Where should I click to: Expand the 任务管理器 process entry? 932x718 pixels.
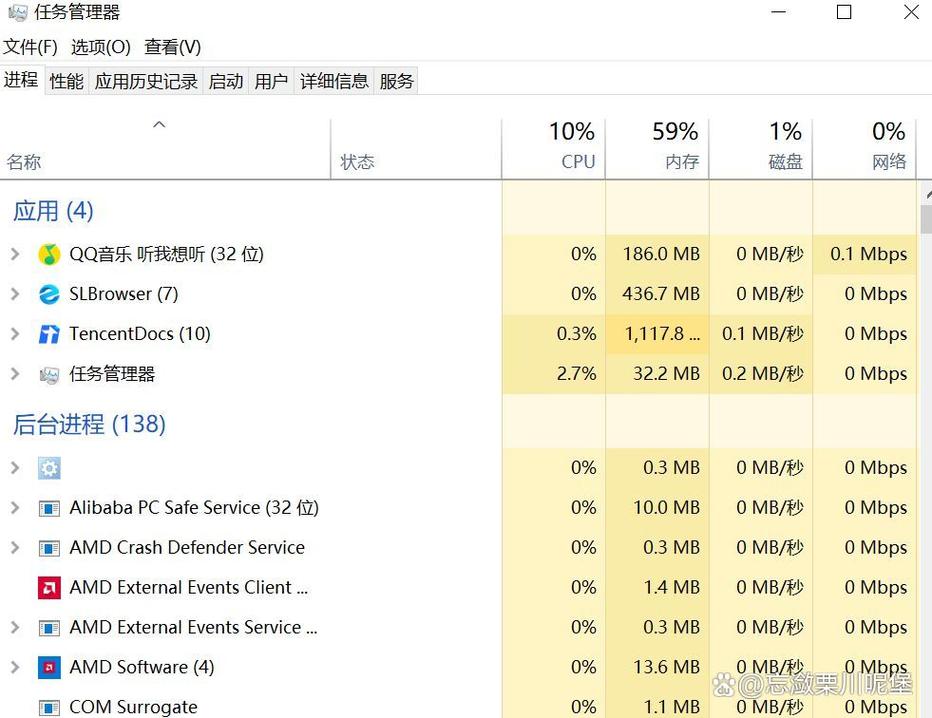point(15,374)
